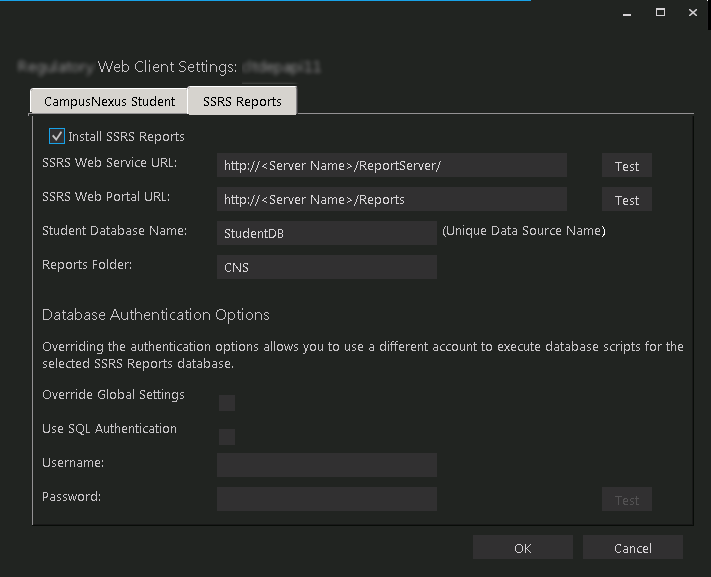Switch to the CampusNexus Student tab
Viewport: 711px width, 577px height.
(x=109, y=101)
